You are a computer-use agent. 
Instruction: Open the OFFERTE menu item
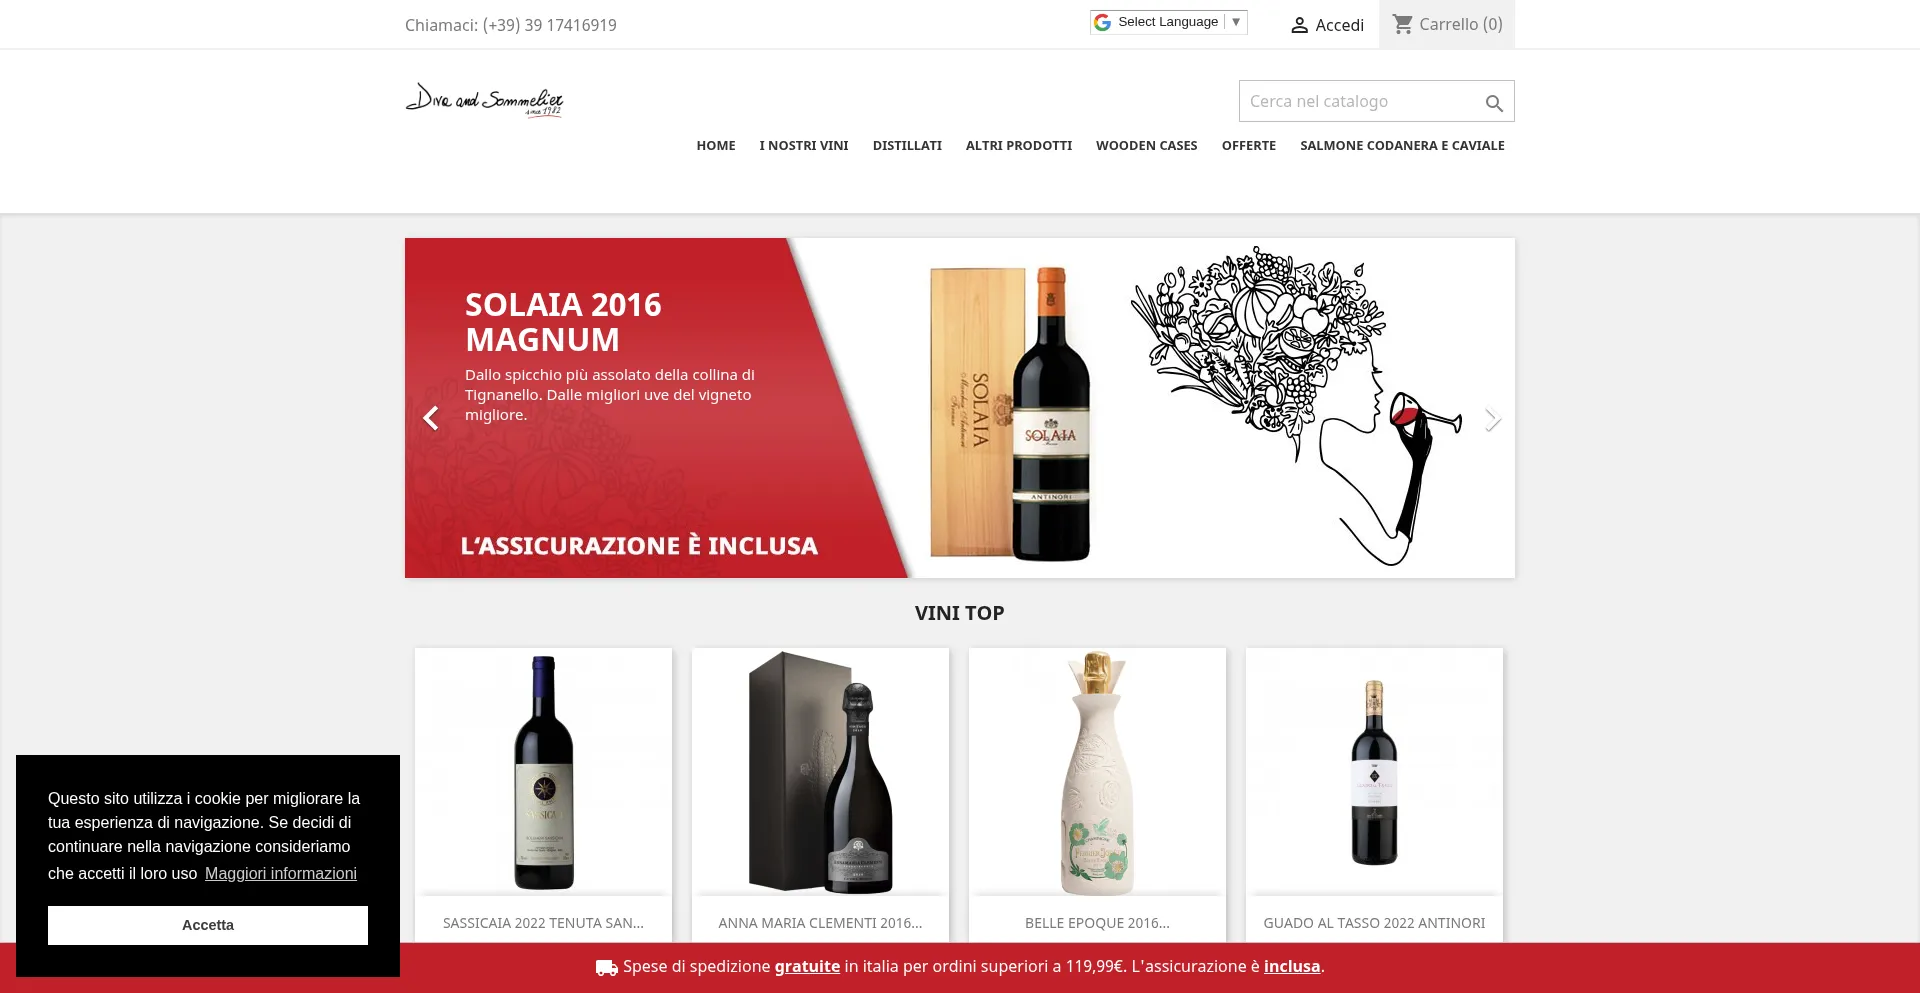pyautogui.click(x=1249, y=146)
